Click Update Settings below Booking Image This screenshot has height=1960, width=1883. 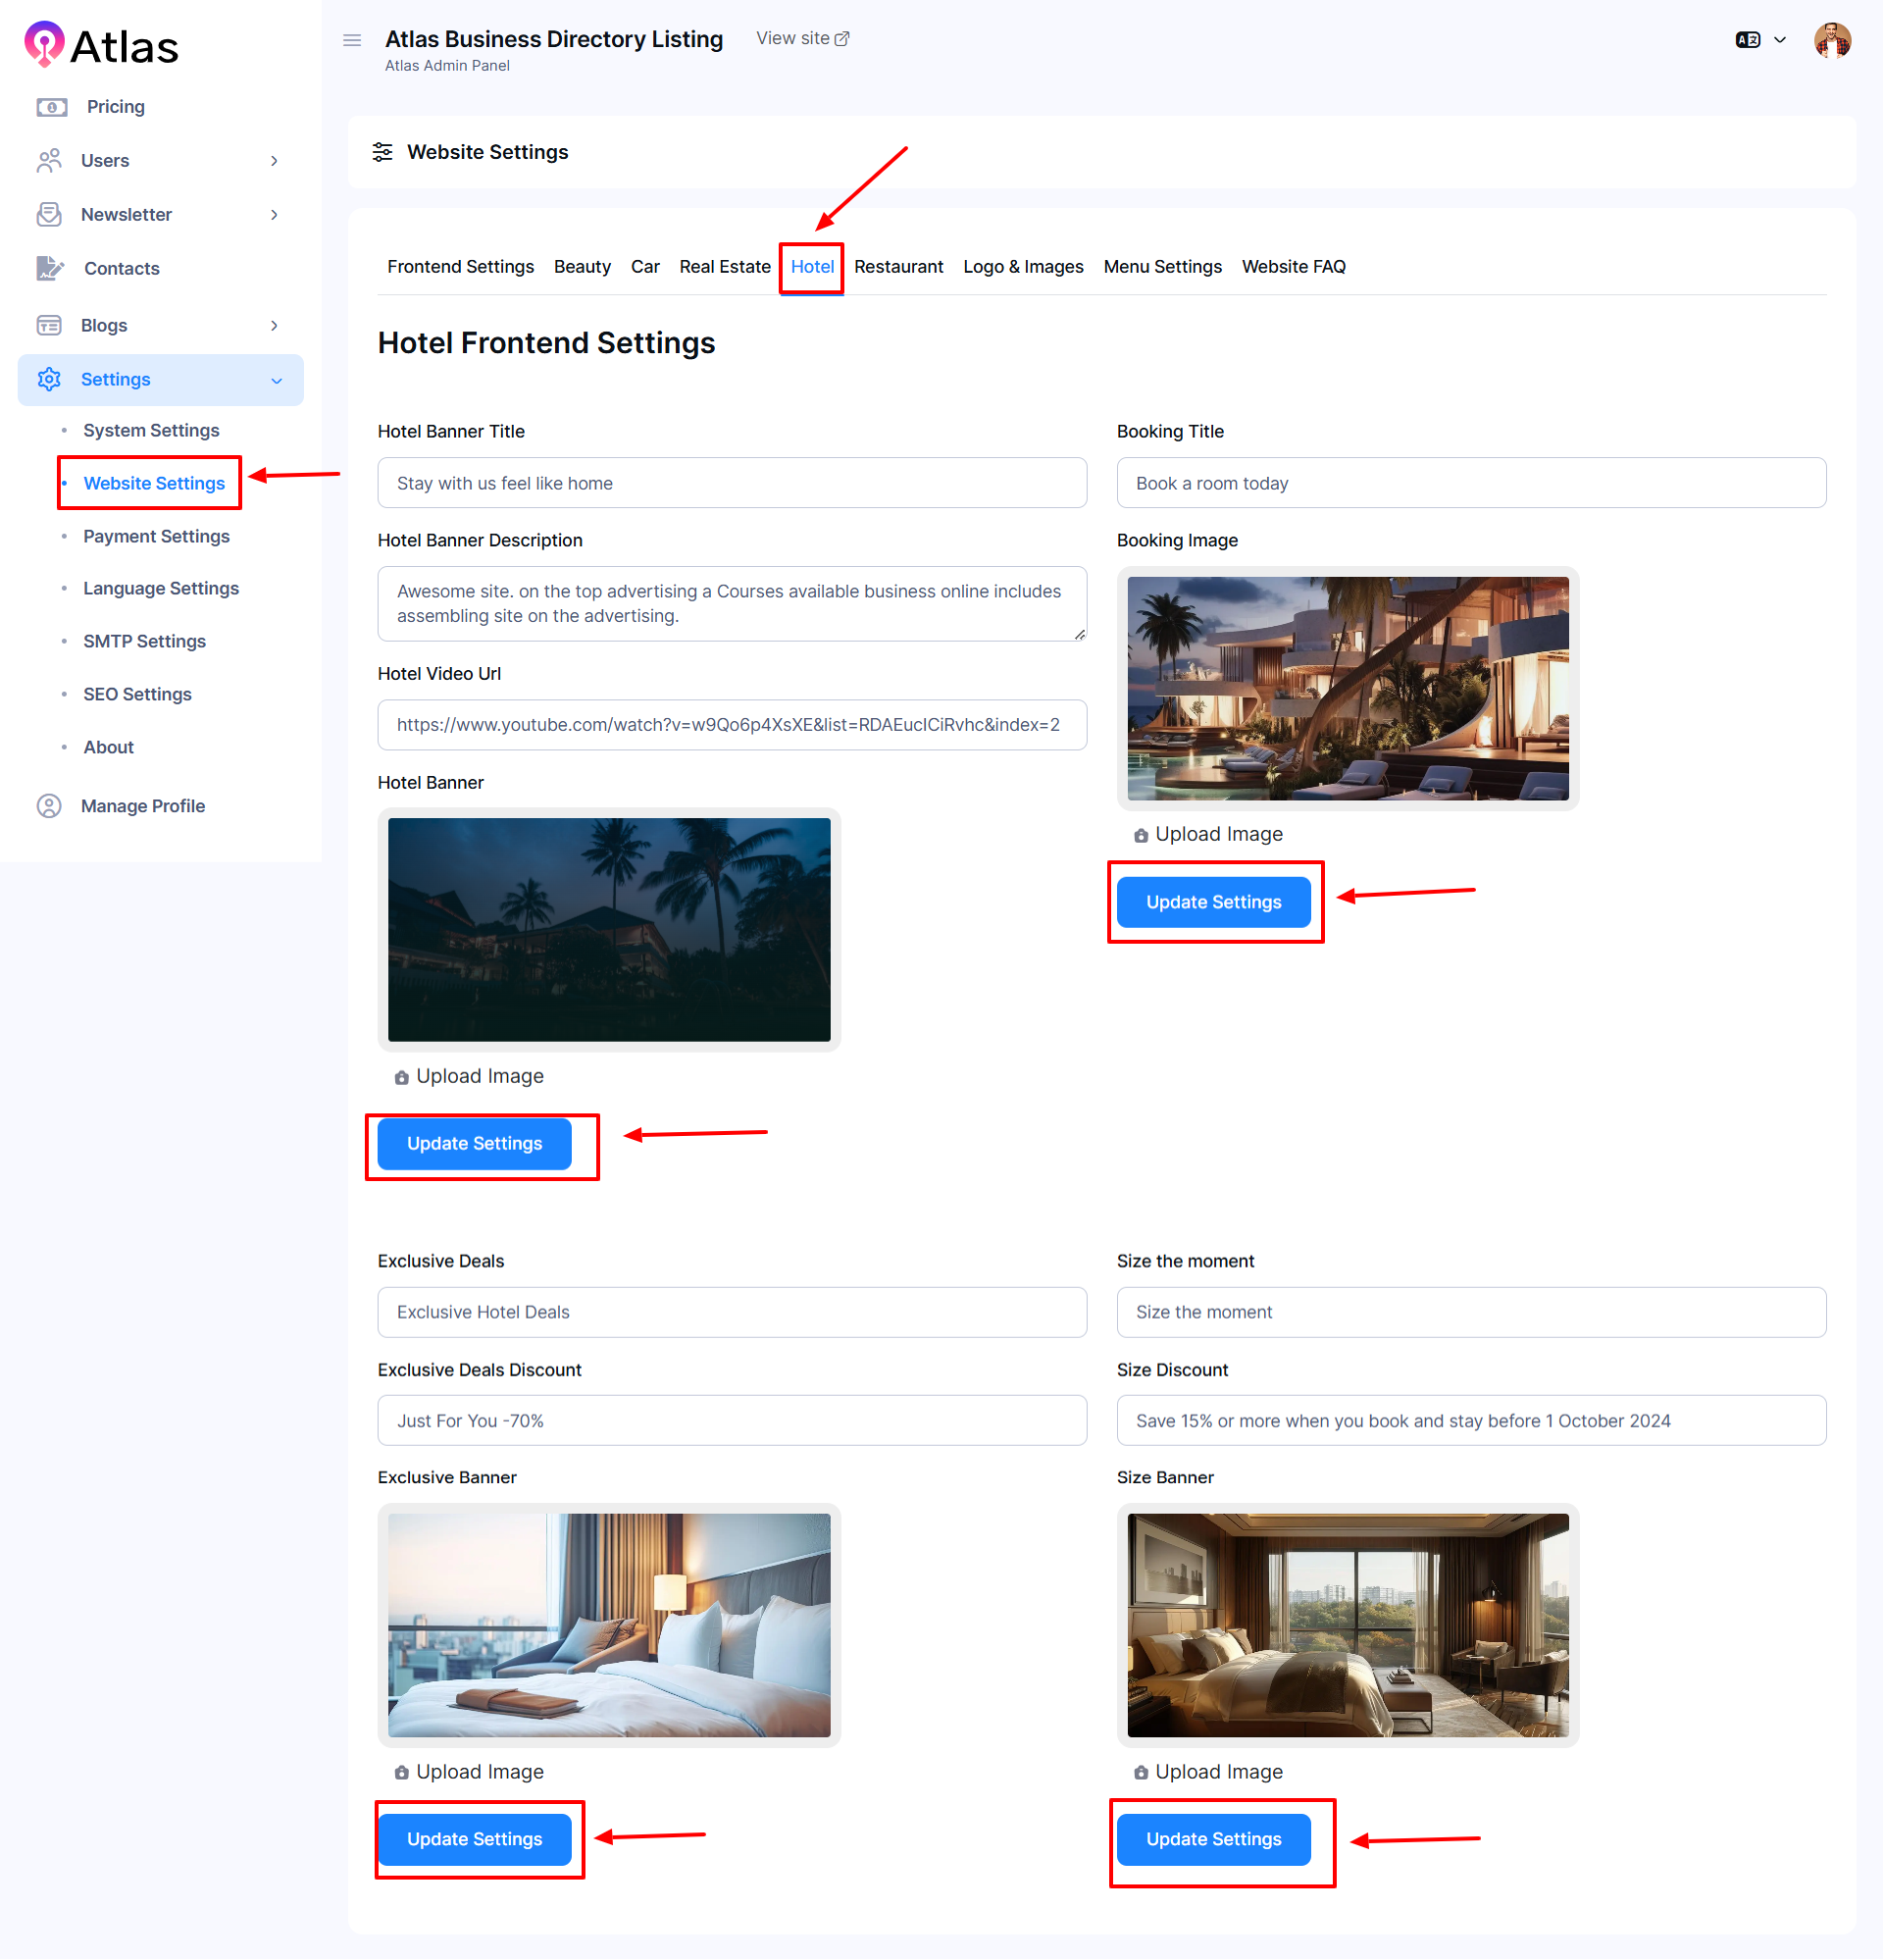1213,902
